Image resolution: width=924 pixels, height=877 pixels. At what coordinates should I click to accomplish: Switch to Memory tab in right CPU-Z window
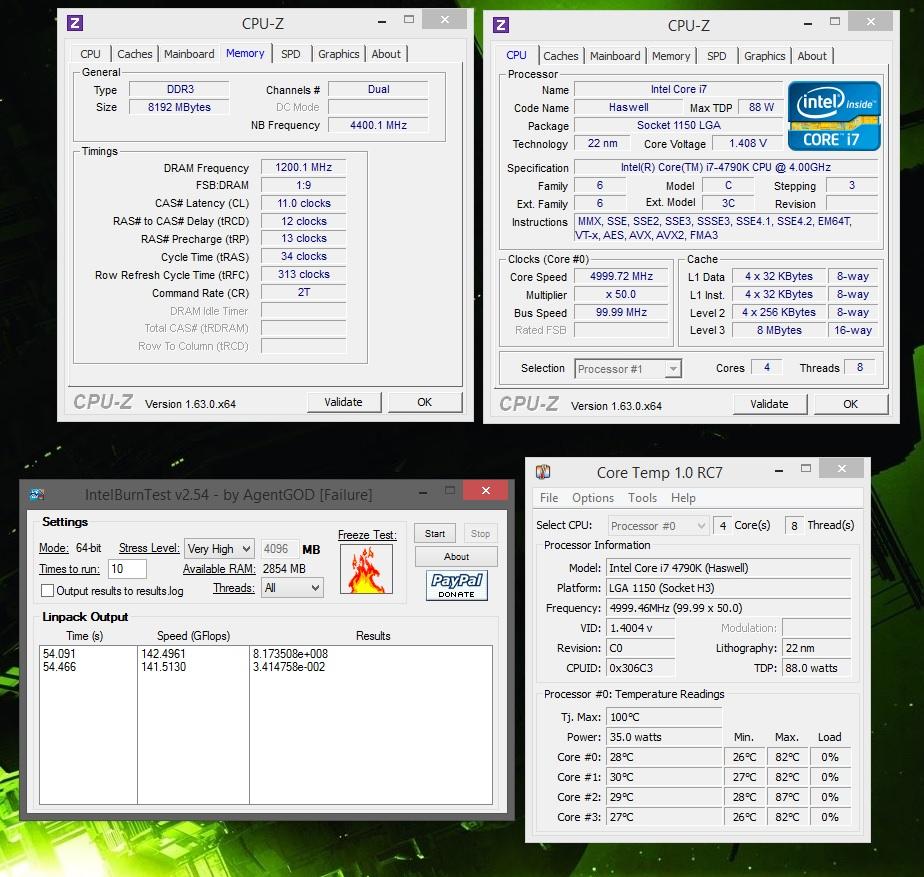point(671,56)
